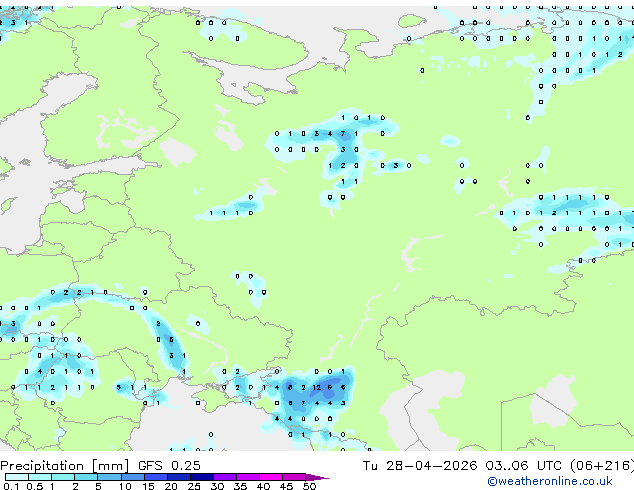The width and height of the screenshot is (634, 490).
Task: Select the legend swatch between 20 and 25
Action: (x=178, y=477)
